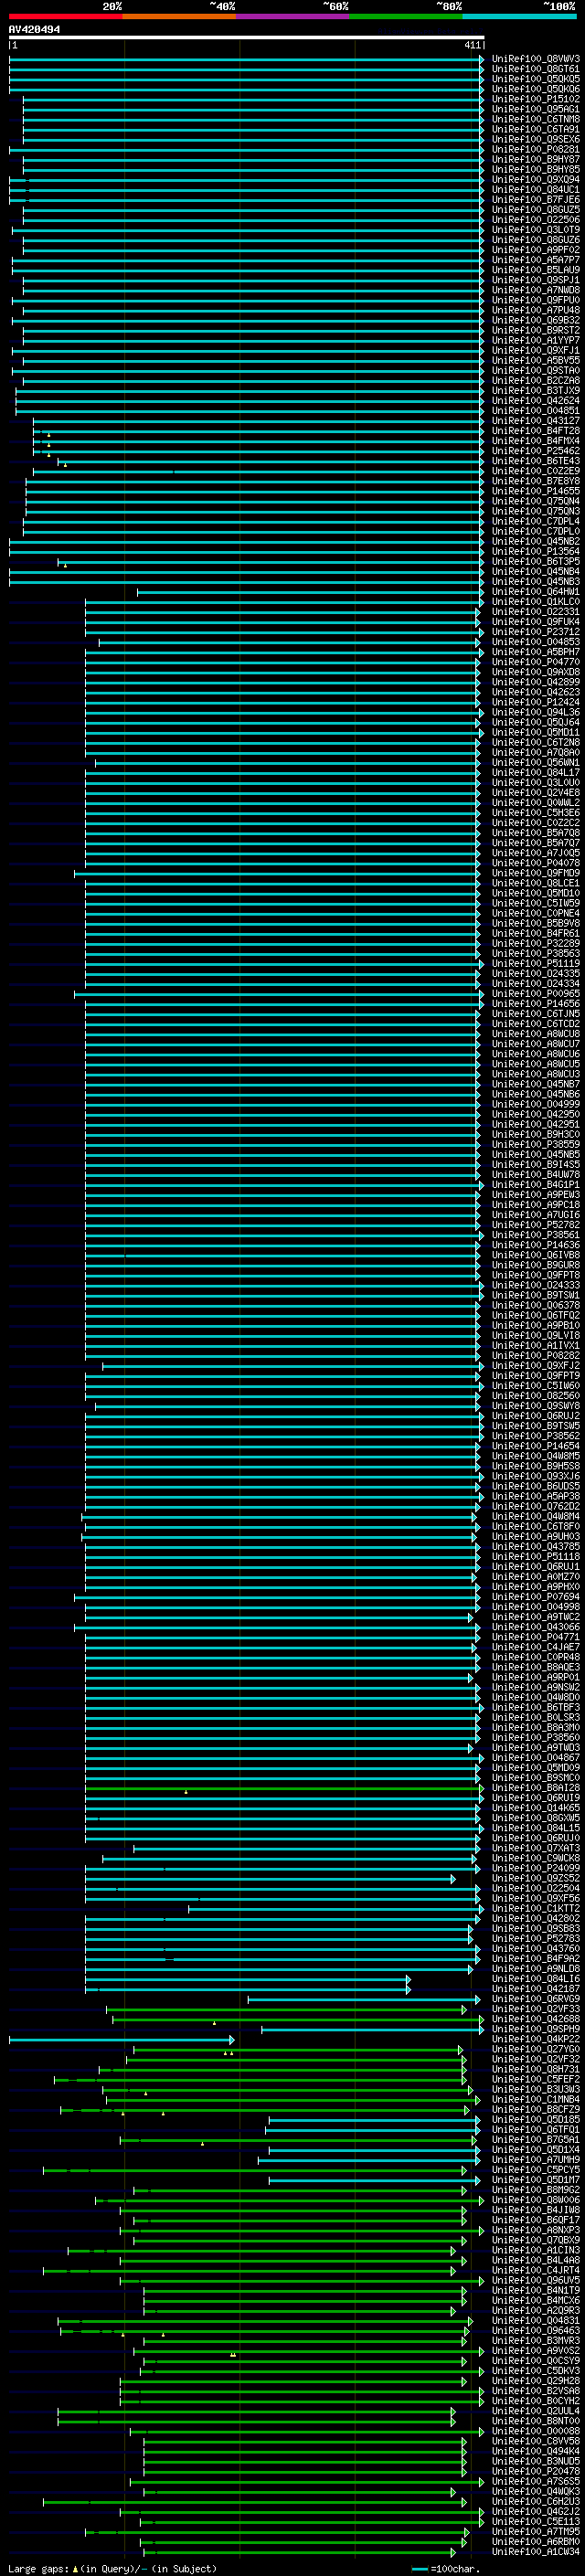Screen dimensions: 585x2576
Task: Select the UniRef100_Q06378 entry
Action: tap(535, 1305)
